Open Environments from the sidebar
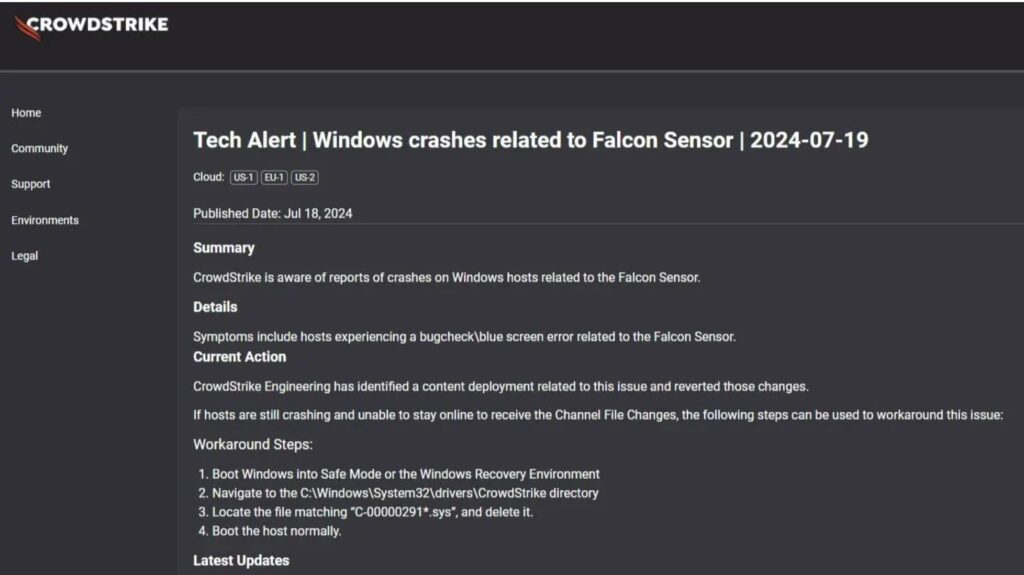Screen dimensions: 1024x575 pyautogui.click(x=45, y=220)
